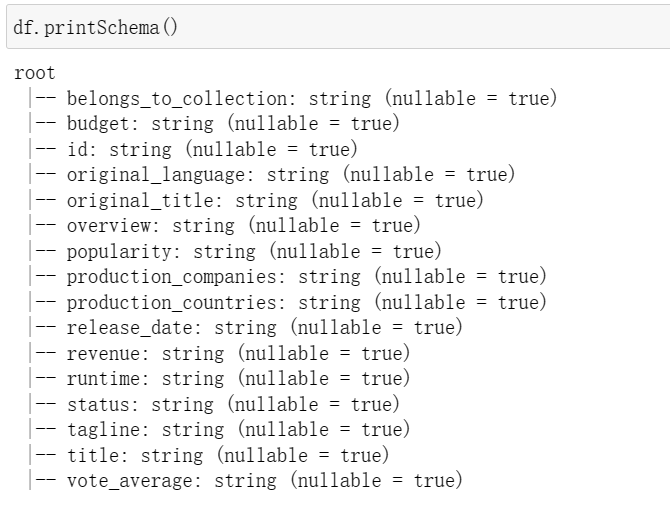This screenshot has height=513, width=670.
Task: Select the status field line
Action: click(x=214, y=404)
